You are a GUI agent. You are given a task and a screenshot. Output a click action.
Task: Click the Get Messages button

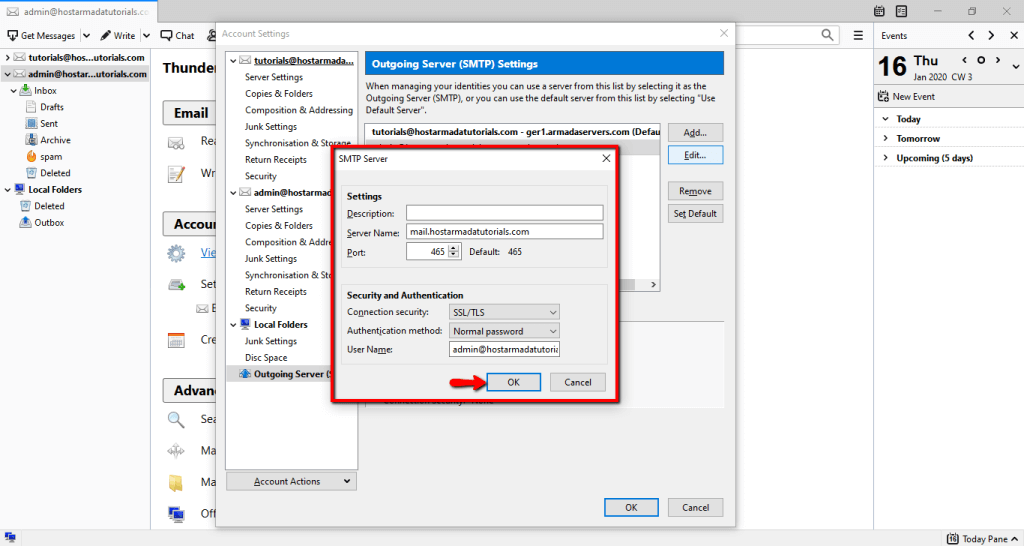point(40,35)
